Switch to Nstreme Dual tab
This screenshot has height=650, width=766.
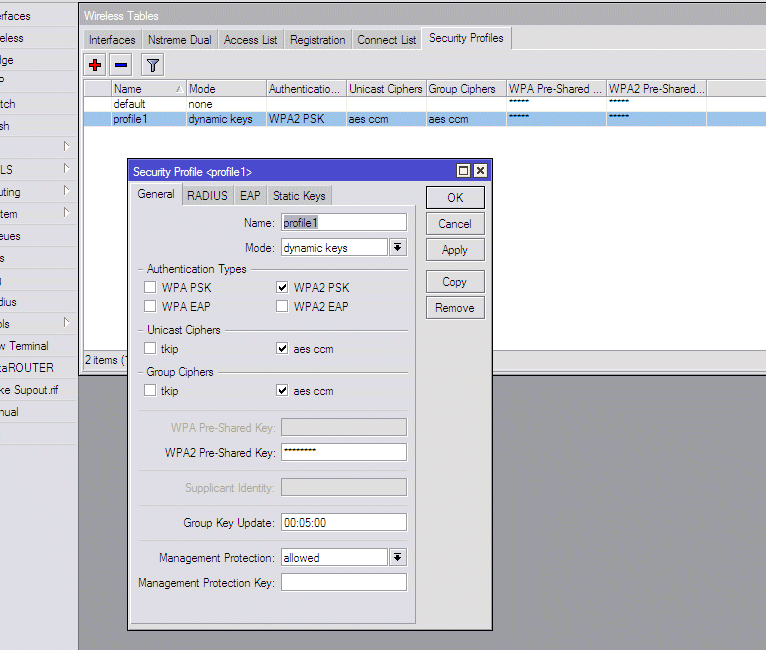pyautogui.click(x=180, y=40)
